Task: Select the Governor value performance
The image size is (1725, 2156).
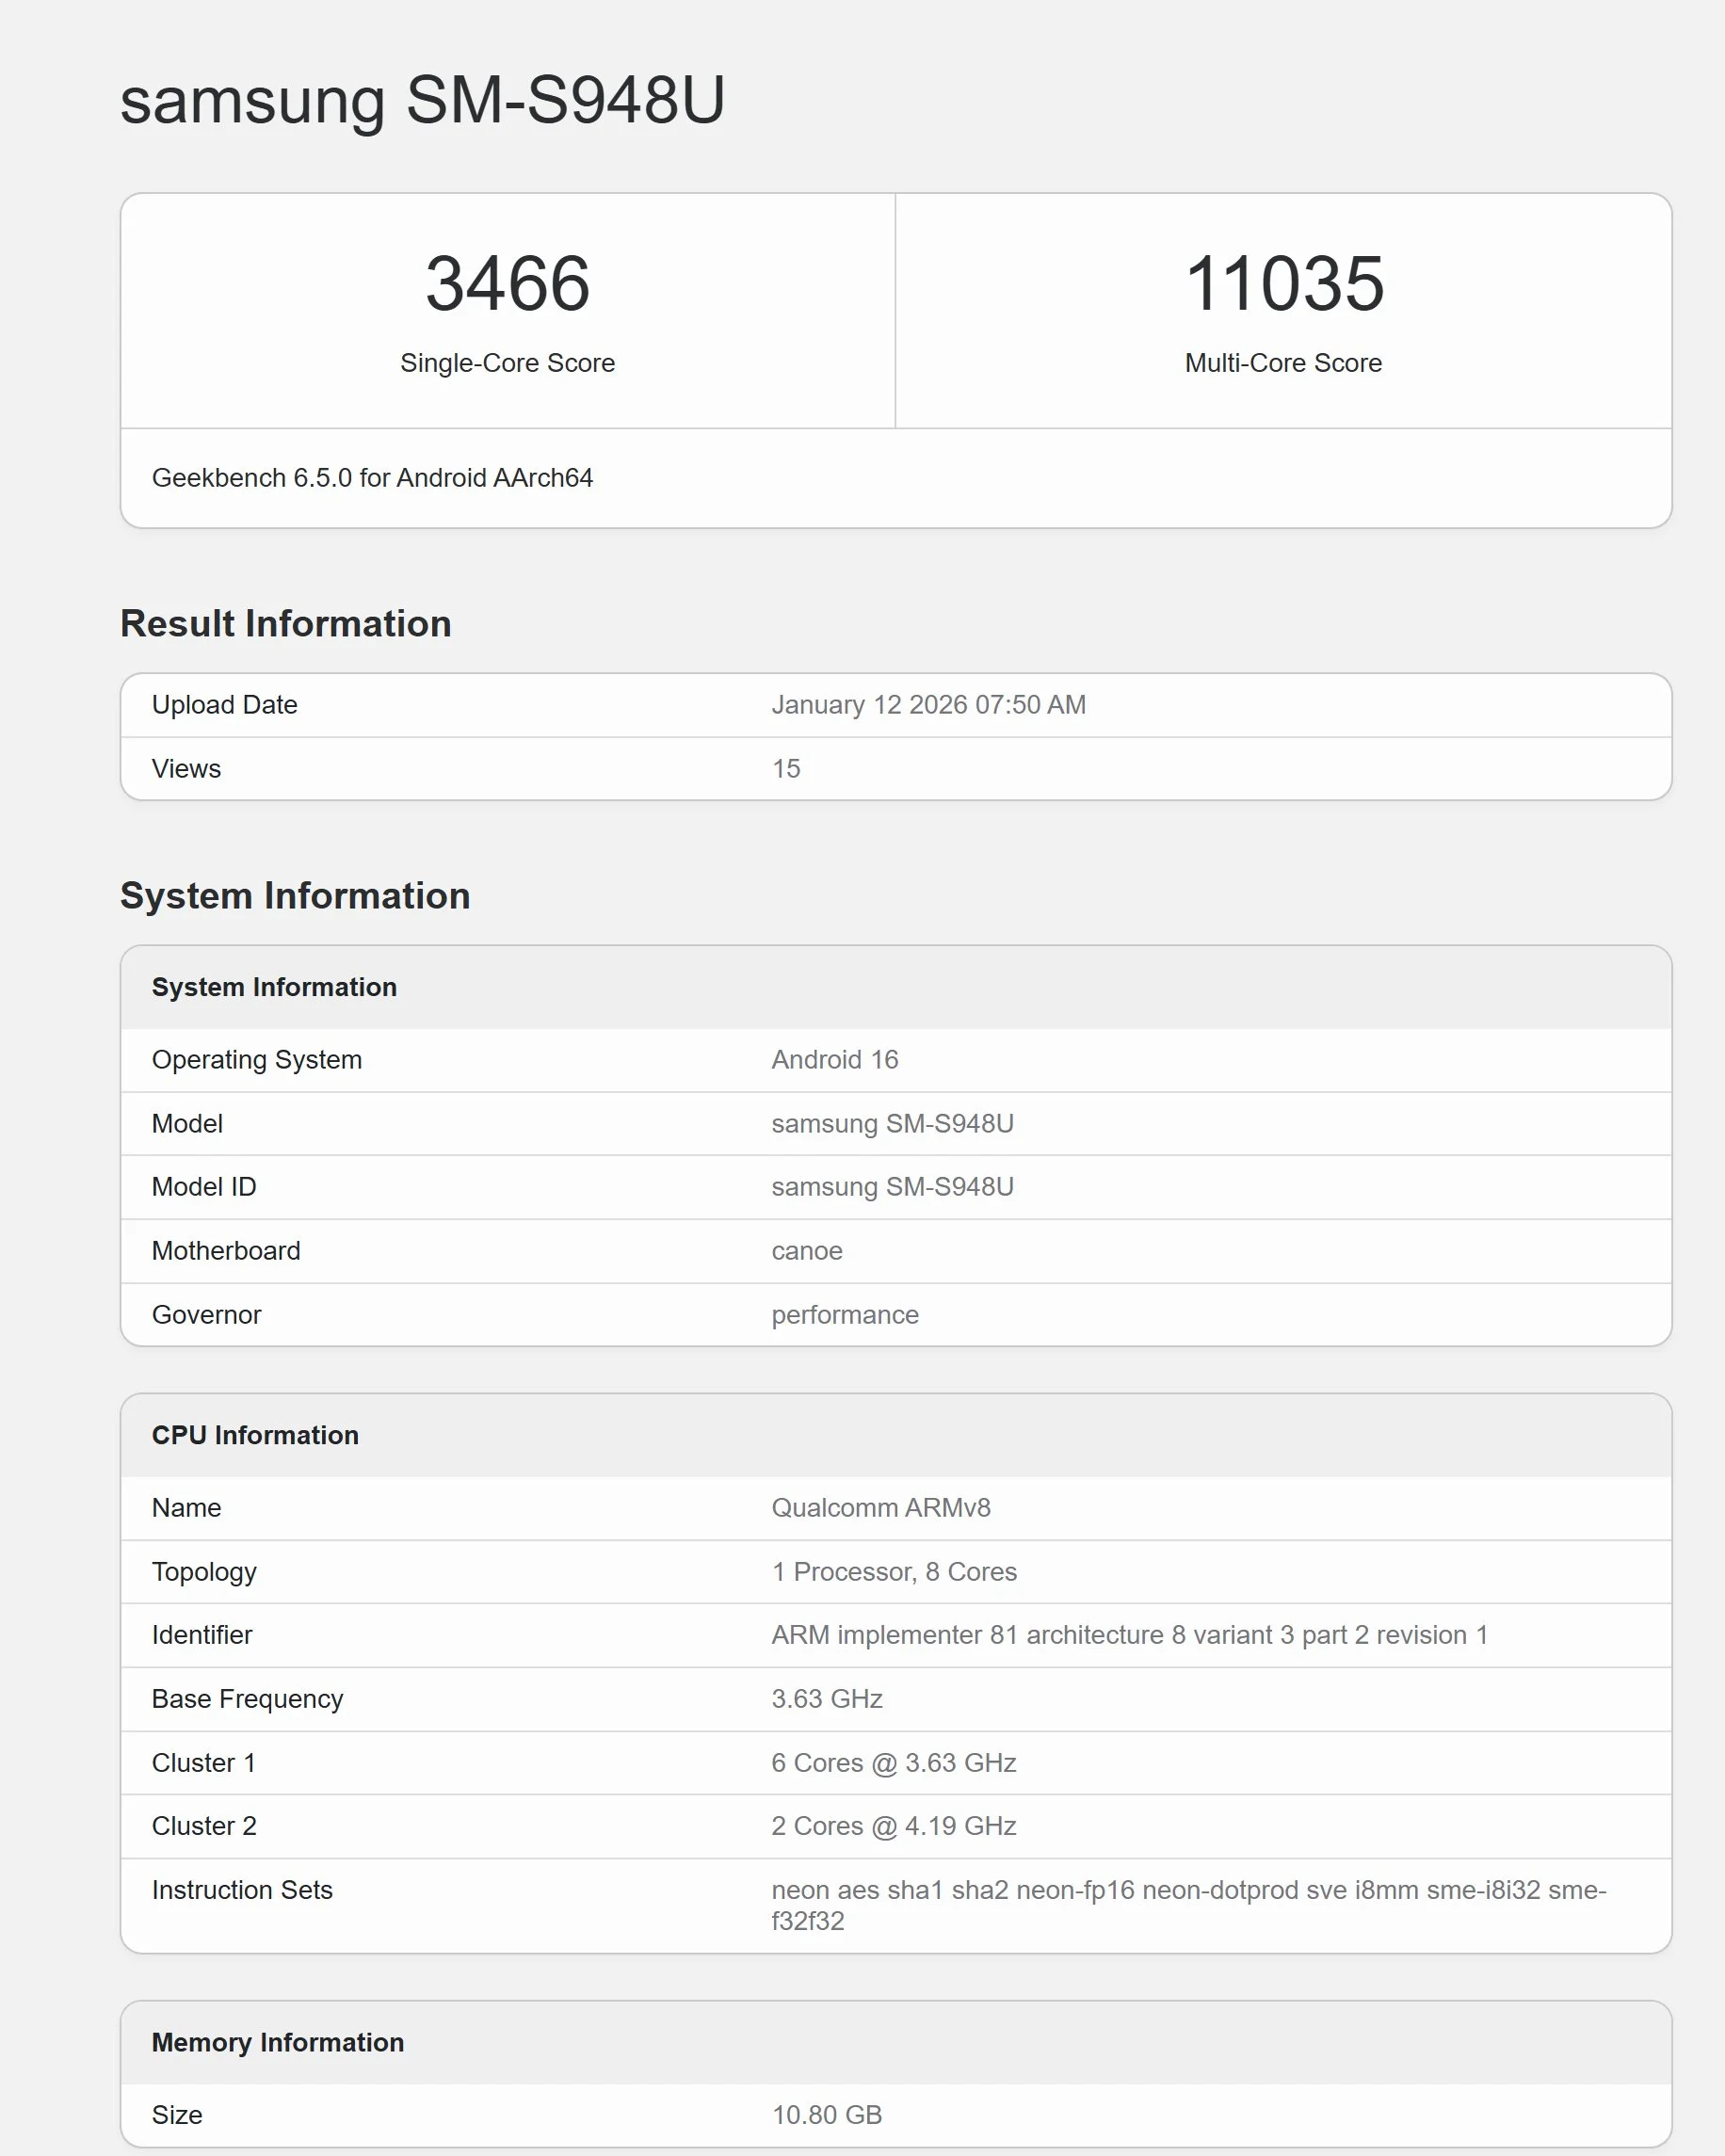Action: (x=844, y=1315)
